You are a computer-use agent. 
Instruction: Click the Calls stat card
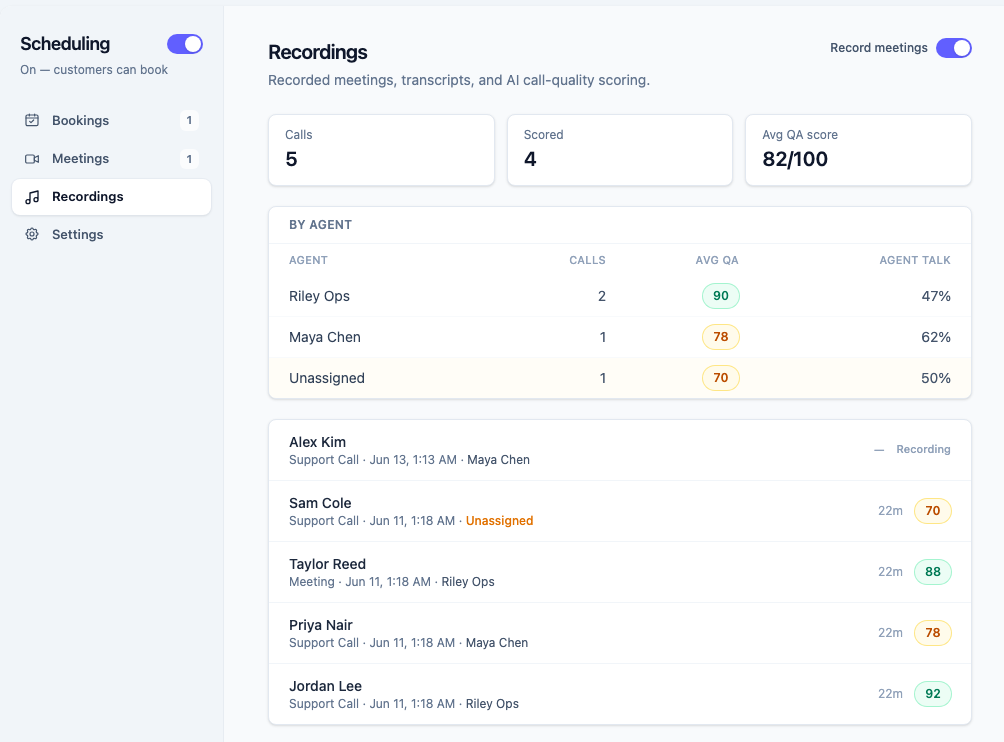click(382, 150)
